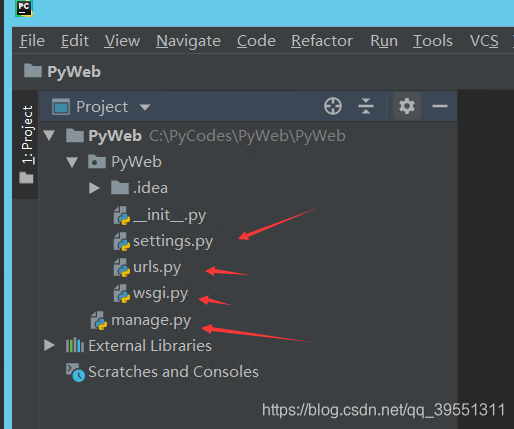Viewport: 514px width, 429px height.
Task: Select the inner PyWeb package folder
Action: coord(136,162)
